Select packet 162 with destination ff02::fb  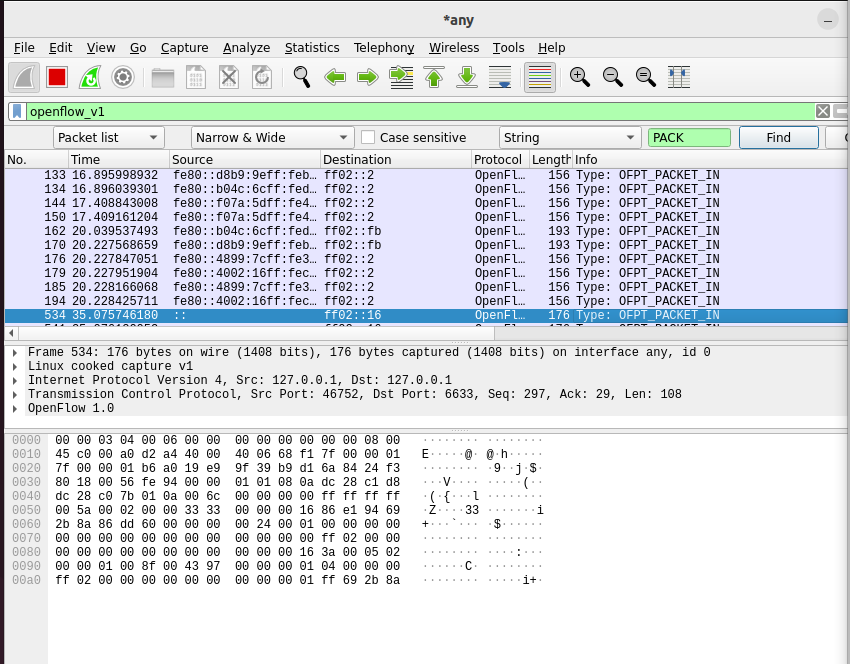click(x=426, y=231)
